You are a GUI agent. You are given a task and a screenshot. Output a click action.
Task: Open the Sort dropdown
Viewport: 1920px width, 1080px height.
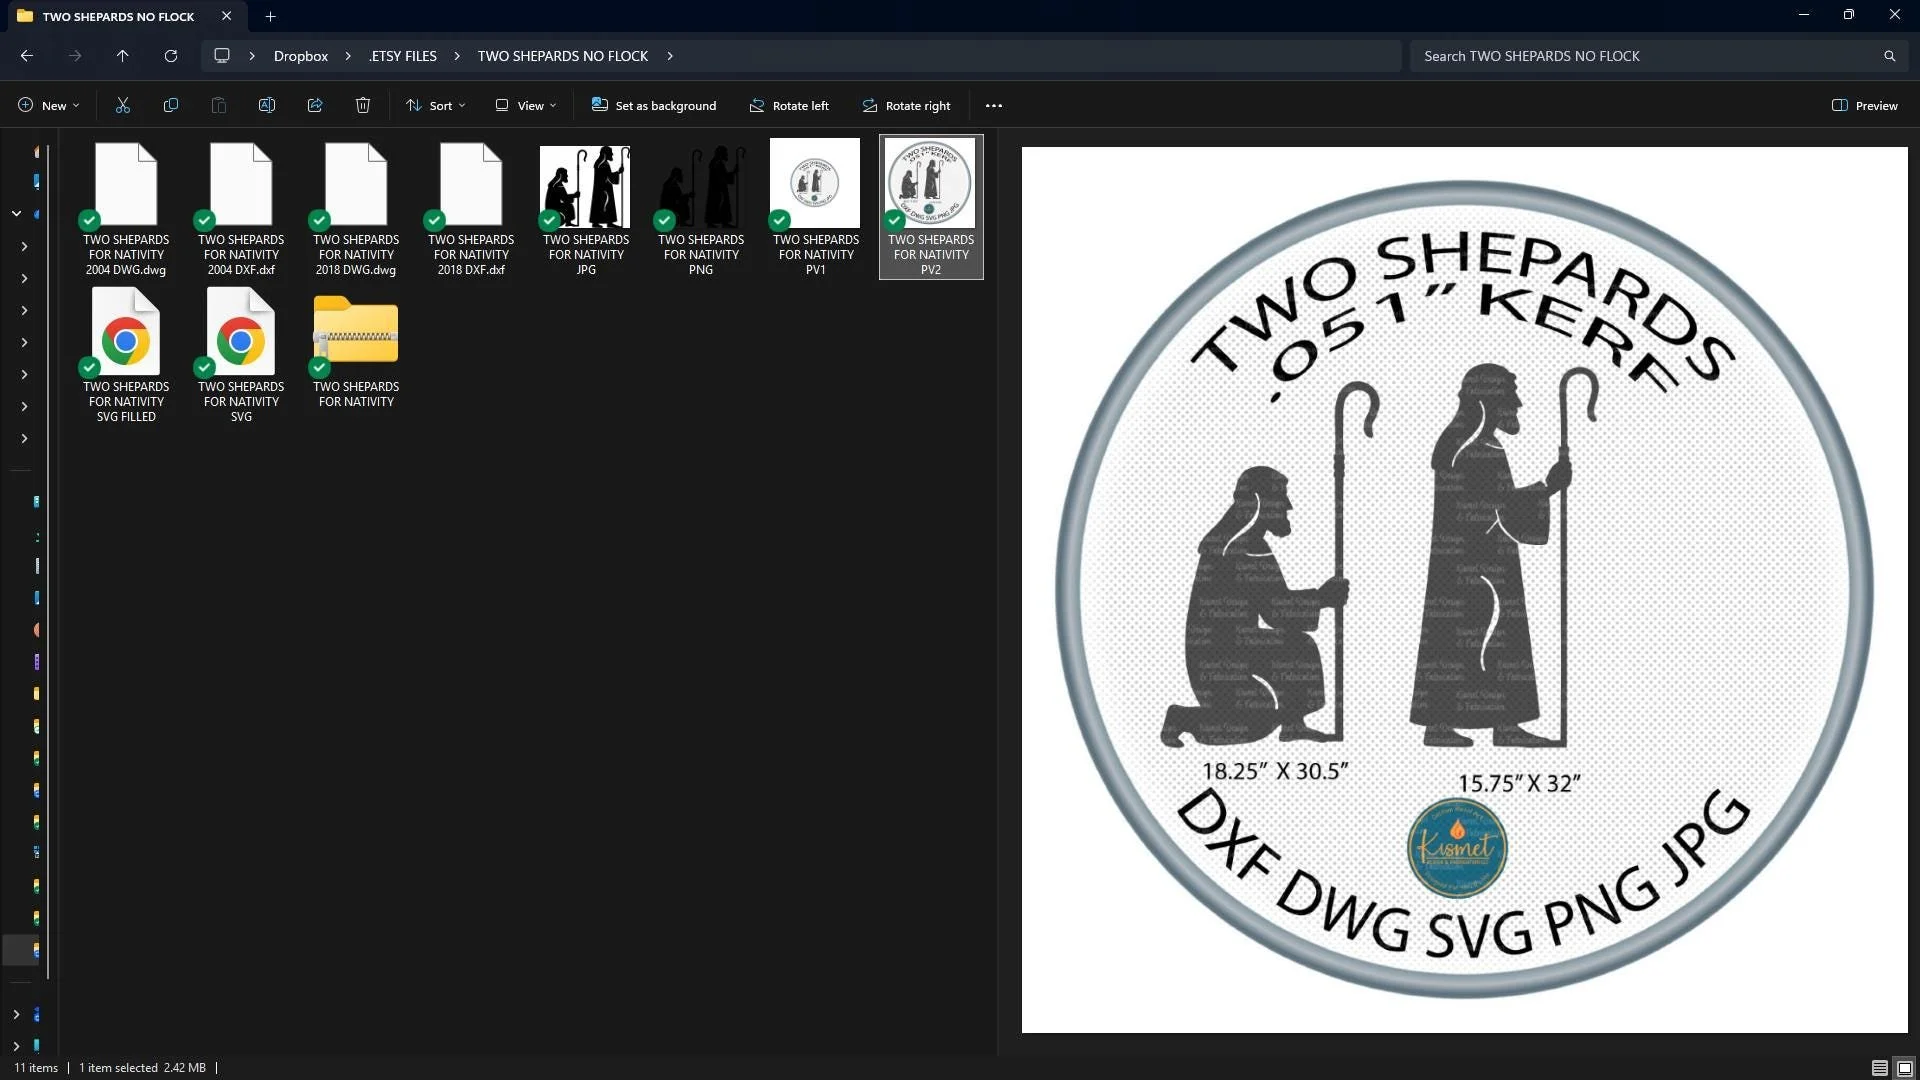tap(436, 105)
